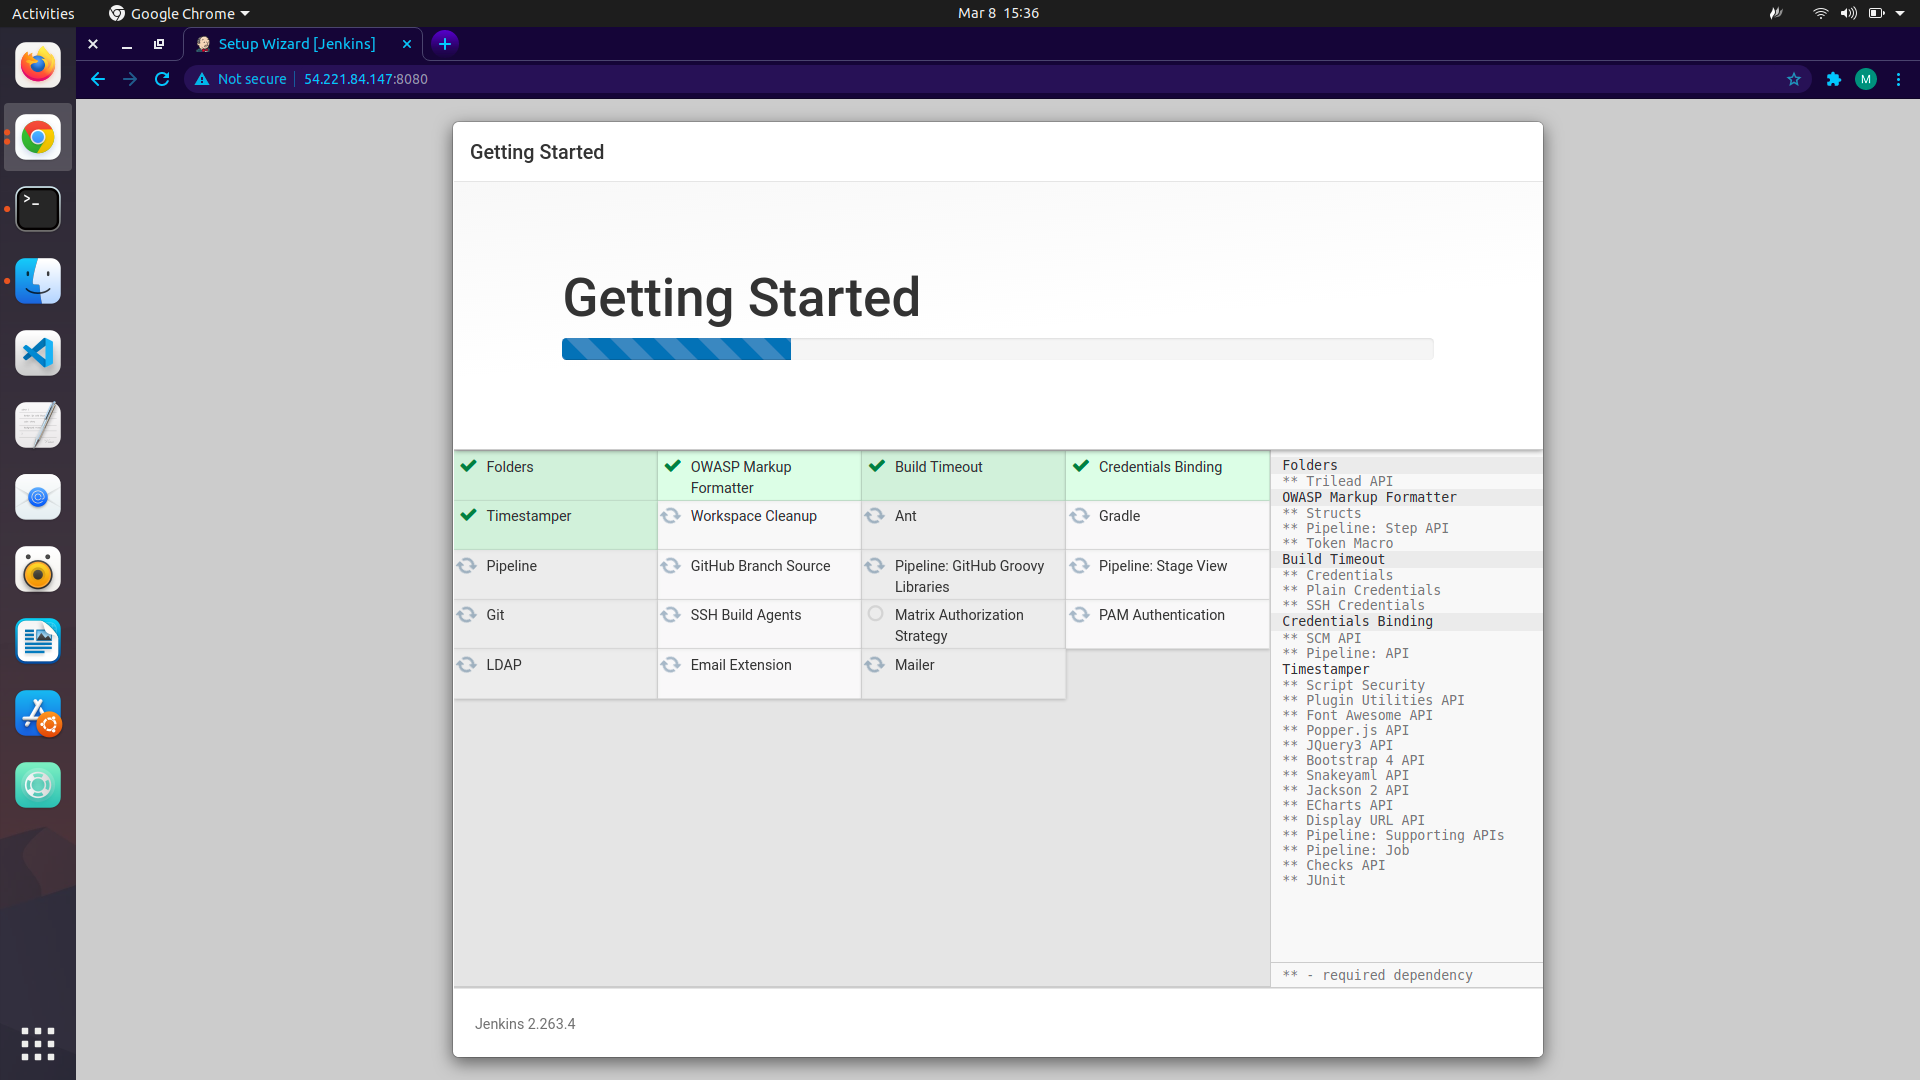Click the '** Pipeline: Supporting APIs' log line

point(1393,835)
